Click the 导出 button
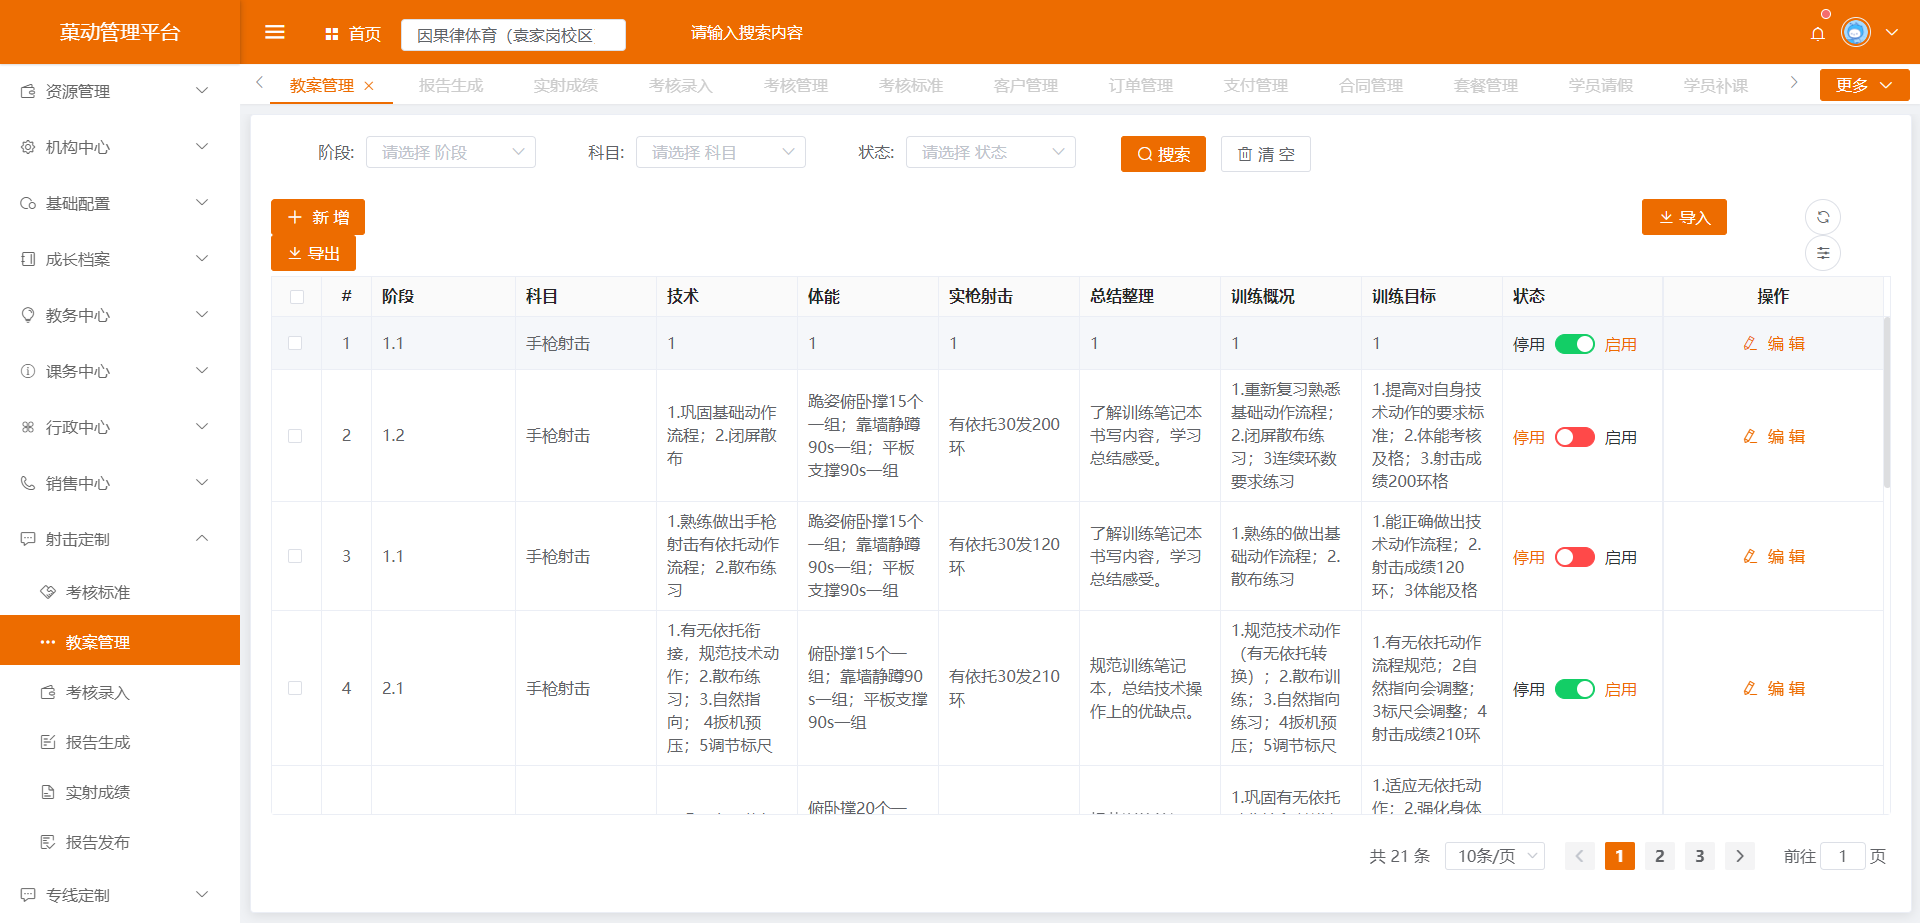 coord(313,253)
